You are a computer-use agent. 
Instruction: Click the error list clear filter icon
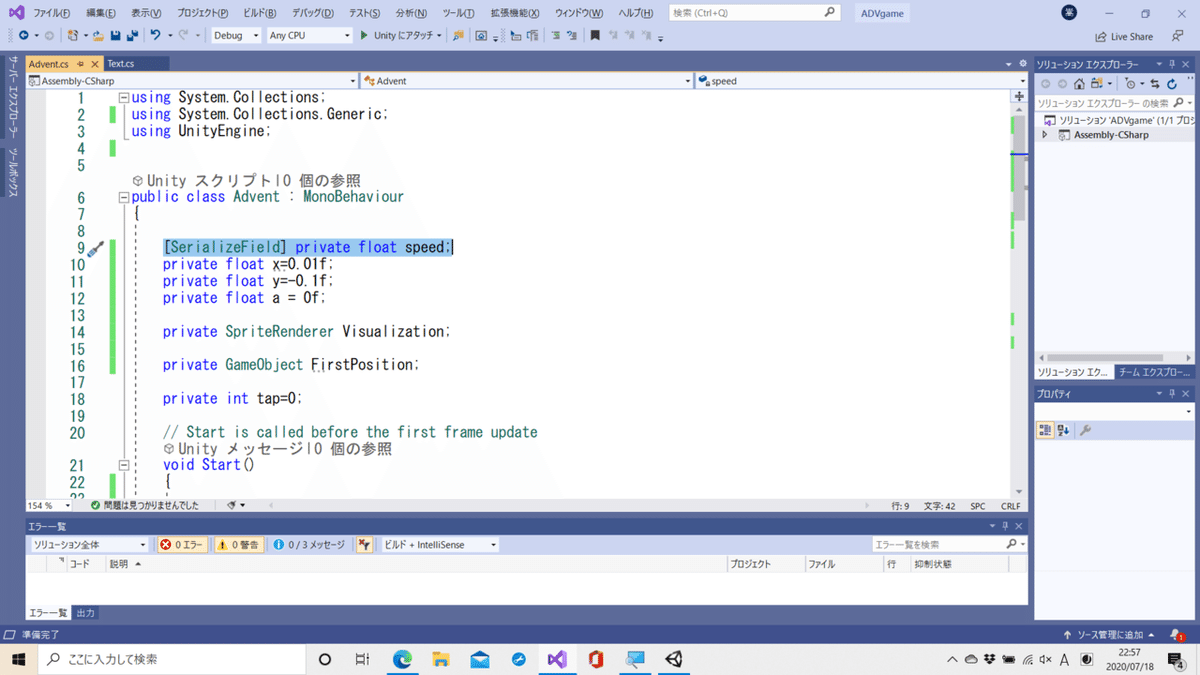coord(364,545)
